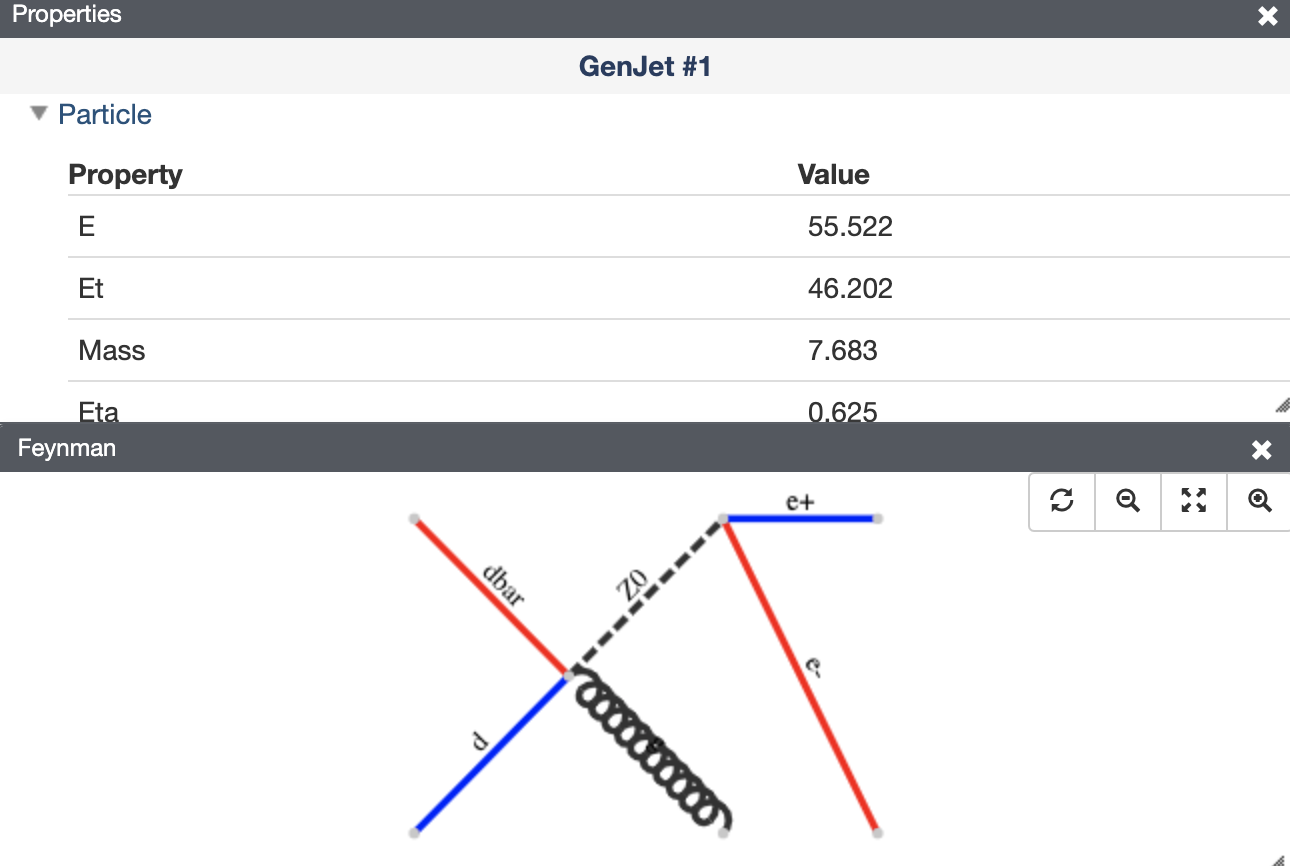The height and width of the screenshot is (866, 1290).
Task: Click the Value column header
Action: [x=833, y=175]
